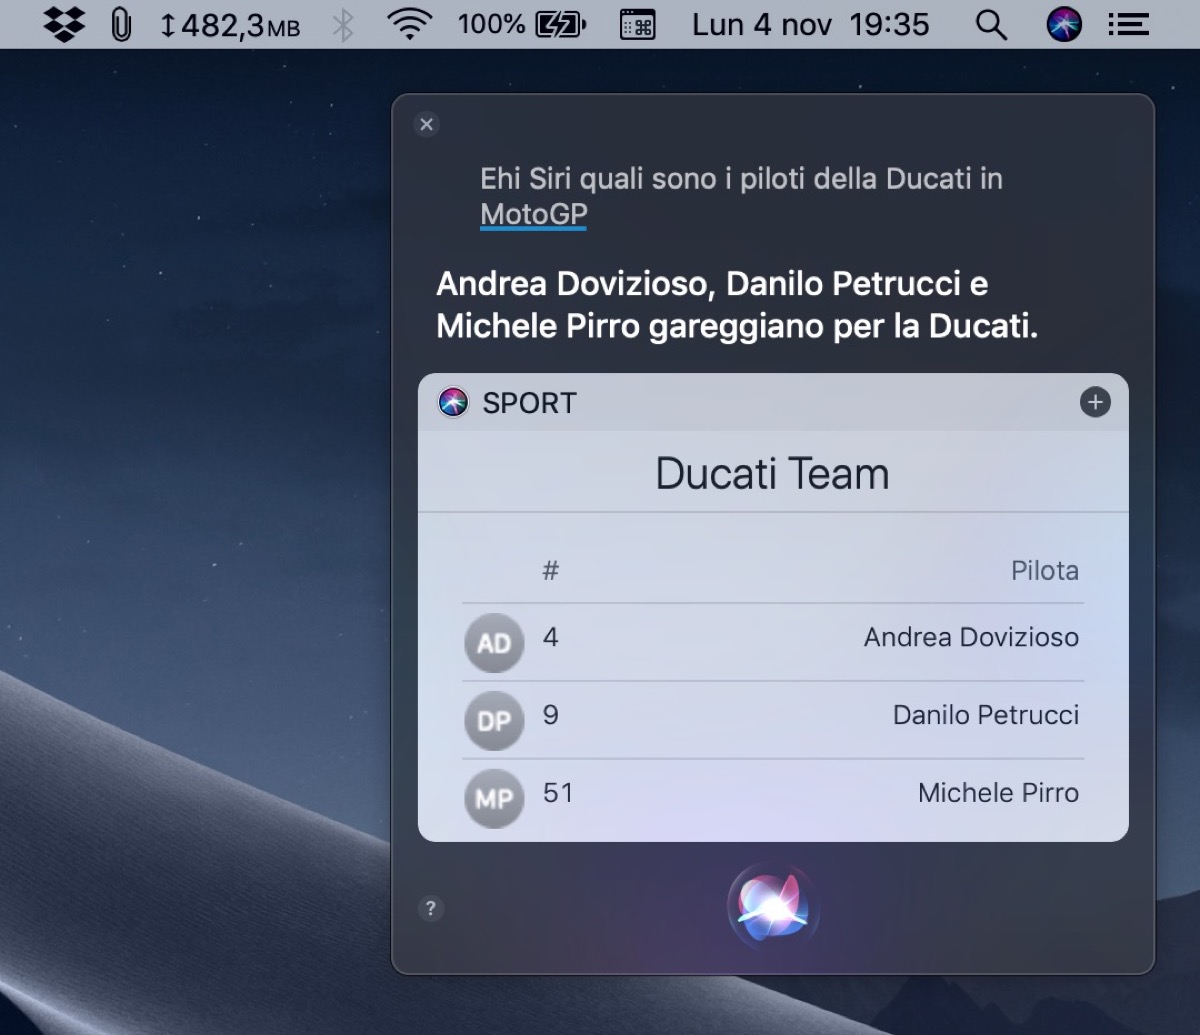
Task: Click number 9 in the rider table
Action: [x=550, y=715]
